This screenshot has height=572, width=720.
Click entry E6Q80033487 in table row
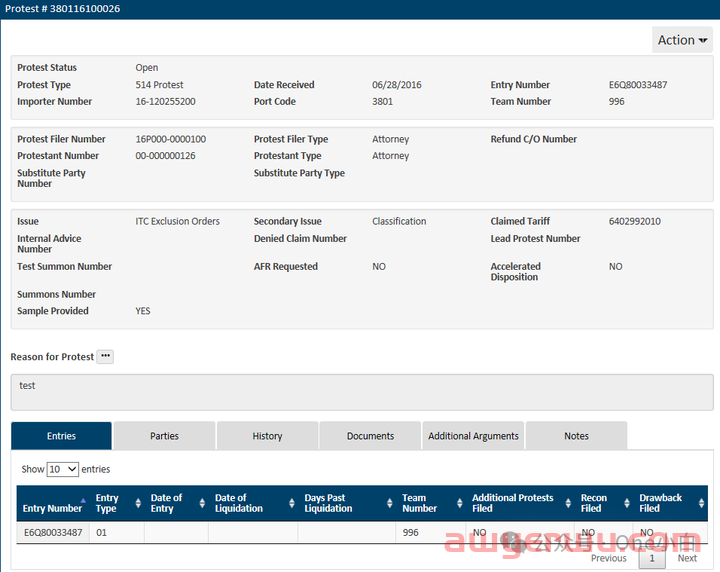click(x=53, y=533)
